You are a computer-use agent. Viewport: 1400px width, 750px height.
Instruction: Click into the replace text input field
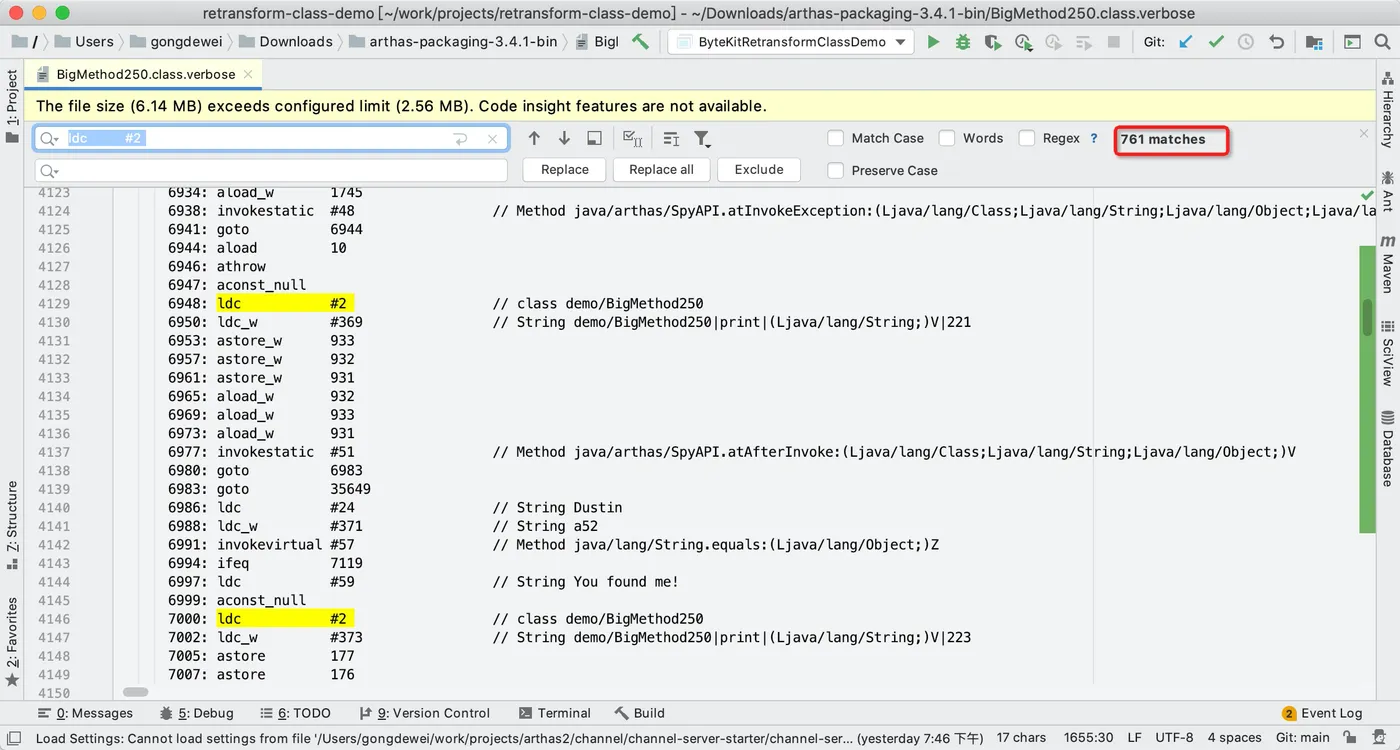[x=271, y=171]
